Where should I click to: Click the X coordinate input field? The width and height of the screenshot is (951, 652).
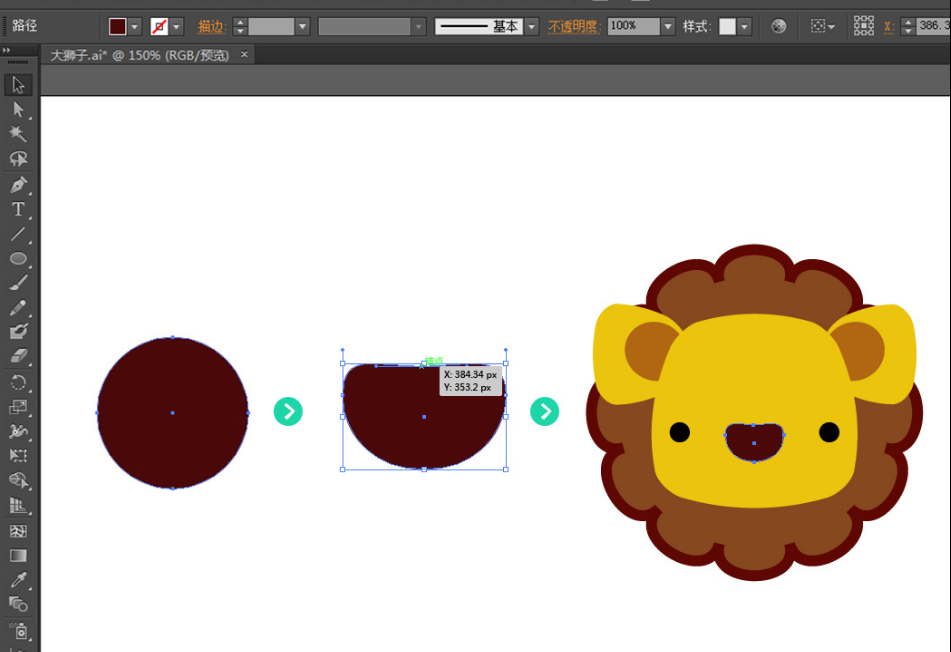[x=932, y=26]
